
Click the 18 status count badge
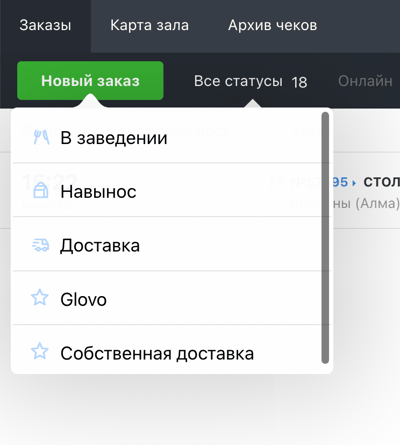click(299, 82)
